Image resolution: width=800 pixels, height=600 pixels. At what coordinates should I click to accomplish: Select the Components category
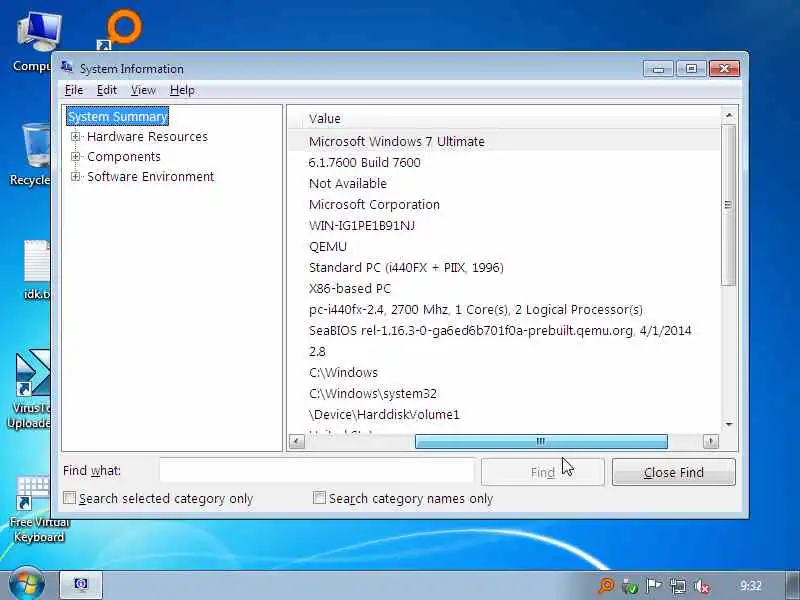click(124, 156)
